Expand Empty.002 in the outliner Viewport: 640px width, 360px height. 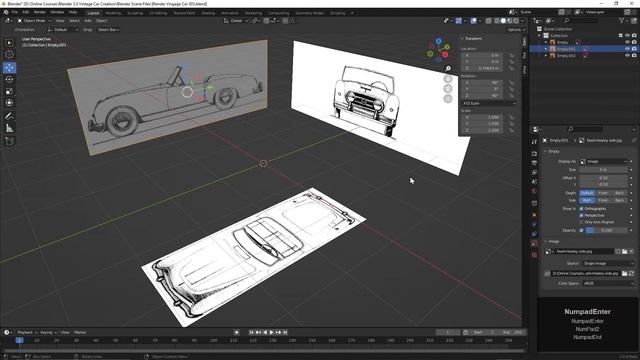pyautogui.click(x=546, y=55)
